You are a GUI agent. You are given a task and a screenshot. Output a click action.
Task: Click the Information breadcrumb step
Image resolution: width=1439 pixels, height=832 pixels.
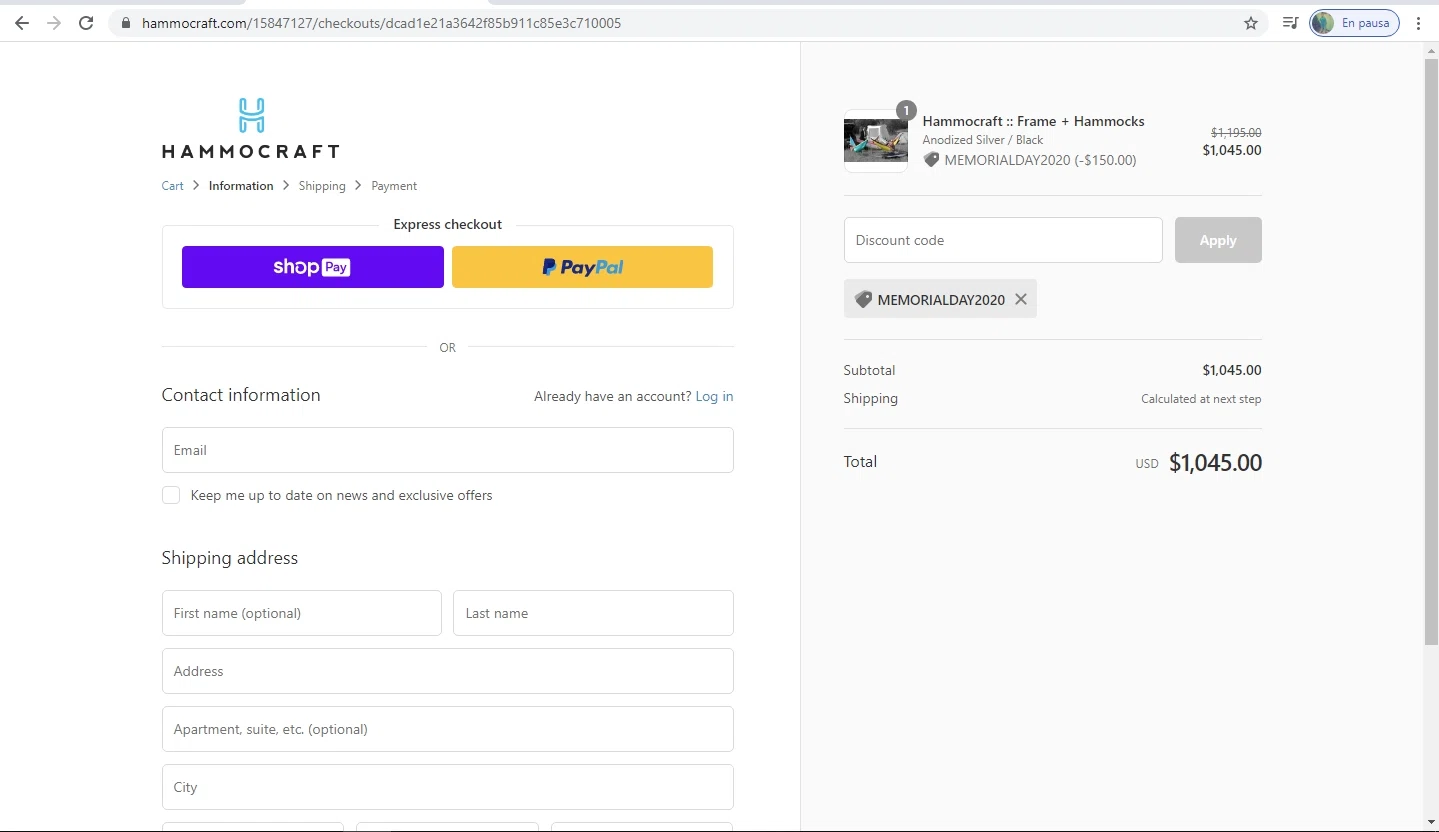point(241,186)
